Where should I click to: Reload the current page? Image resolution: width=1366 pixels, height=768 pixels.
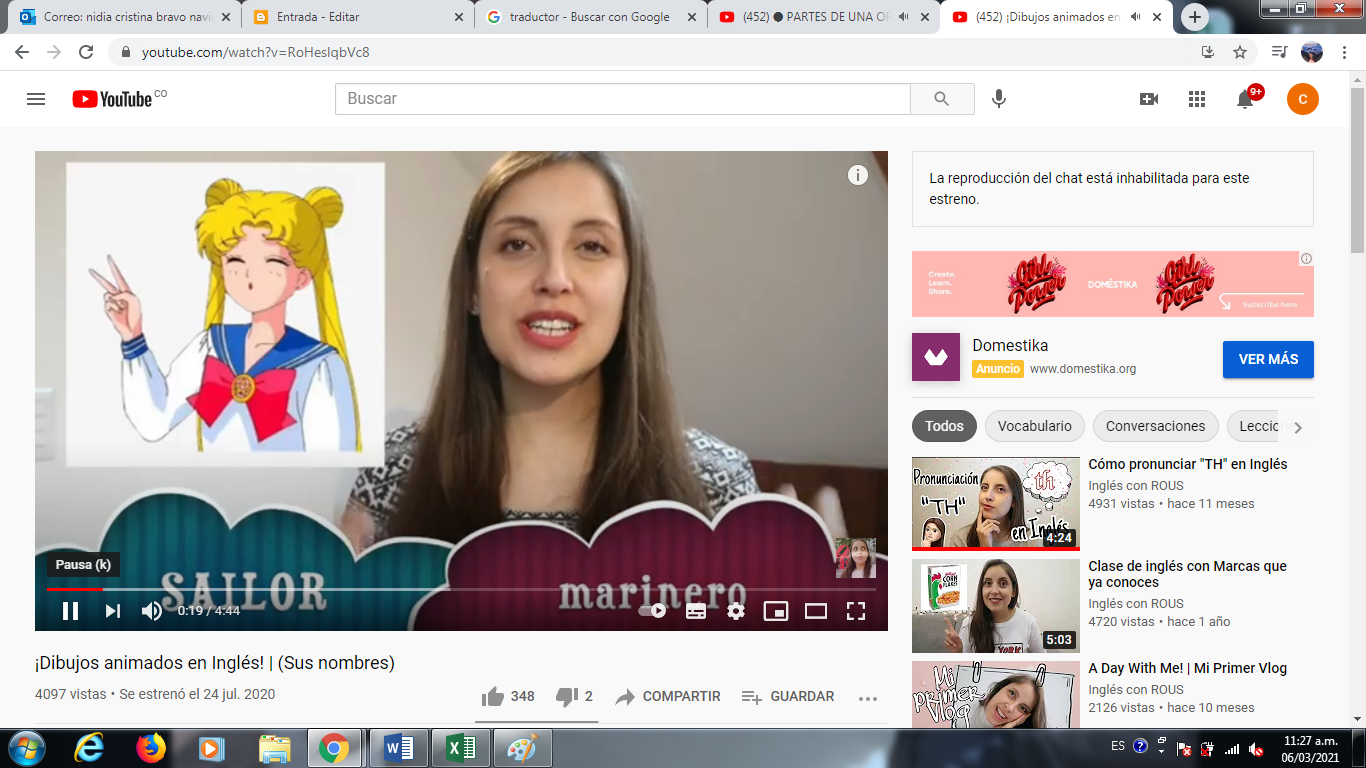click(86, 52)
